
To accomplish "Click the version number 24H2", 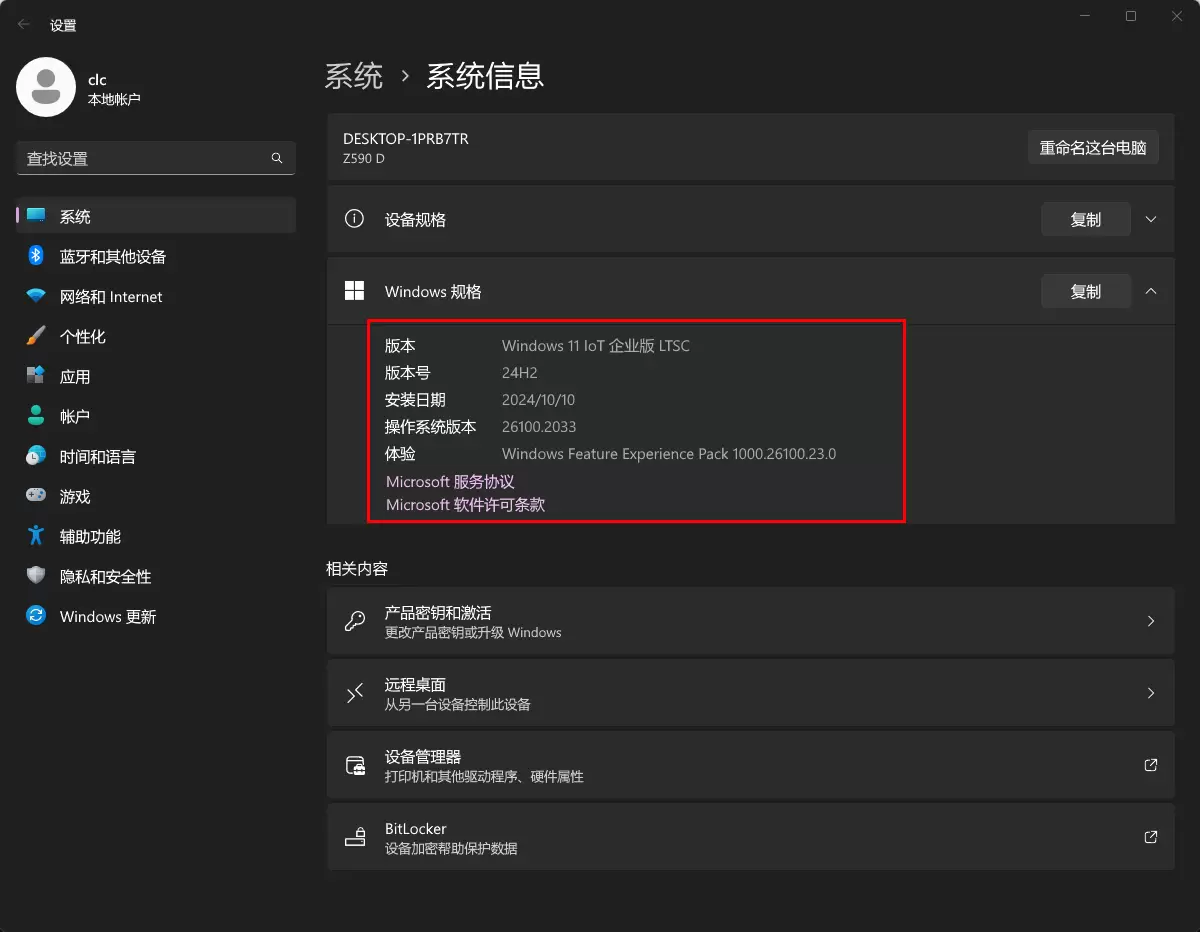I will coord(520,373).
